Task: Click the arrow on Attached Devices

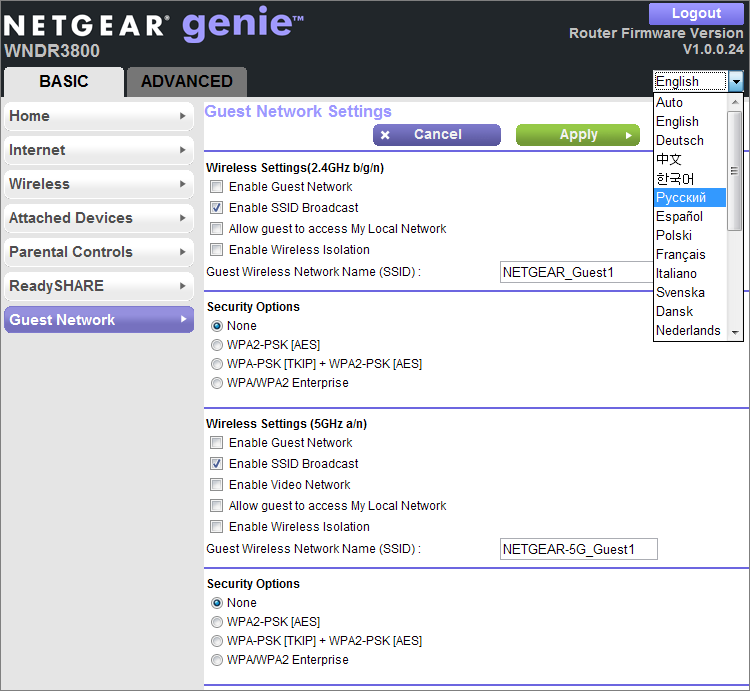Action: point(182,218)
